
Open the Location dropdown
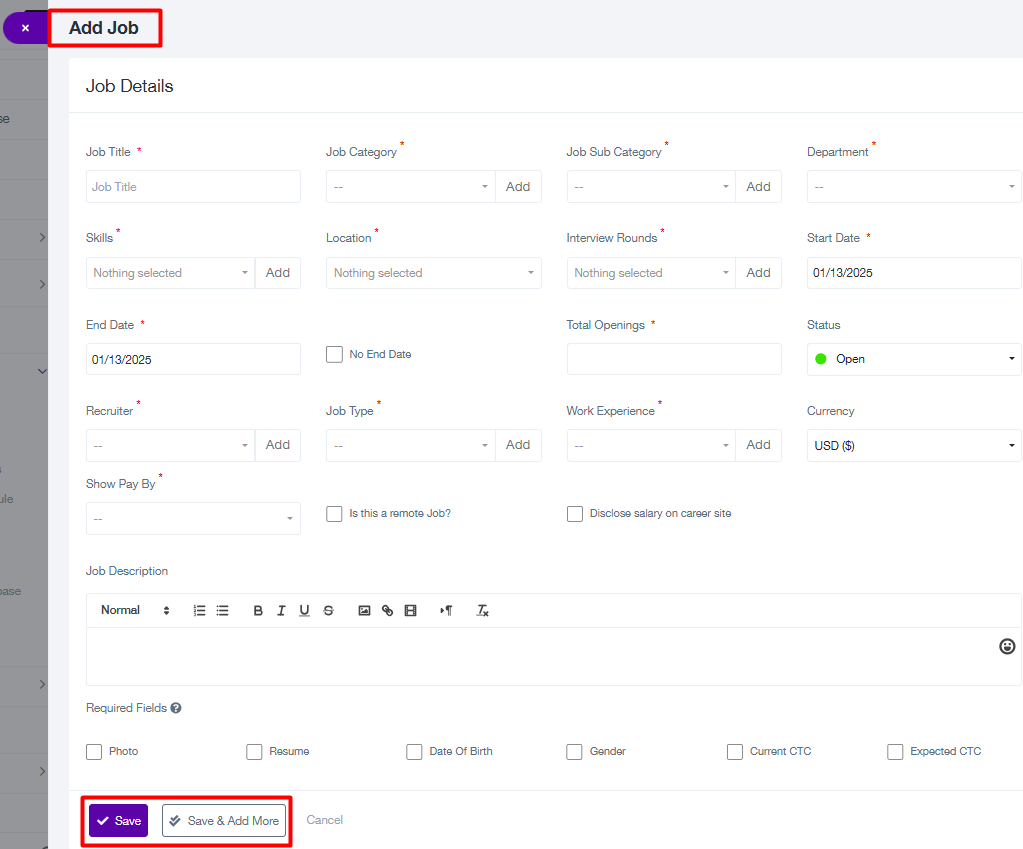click(434, 273)
